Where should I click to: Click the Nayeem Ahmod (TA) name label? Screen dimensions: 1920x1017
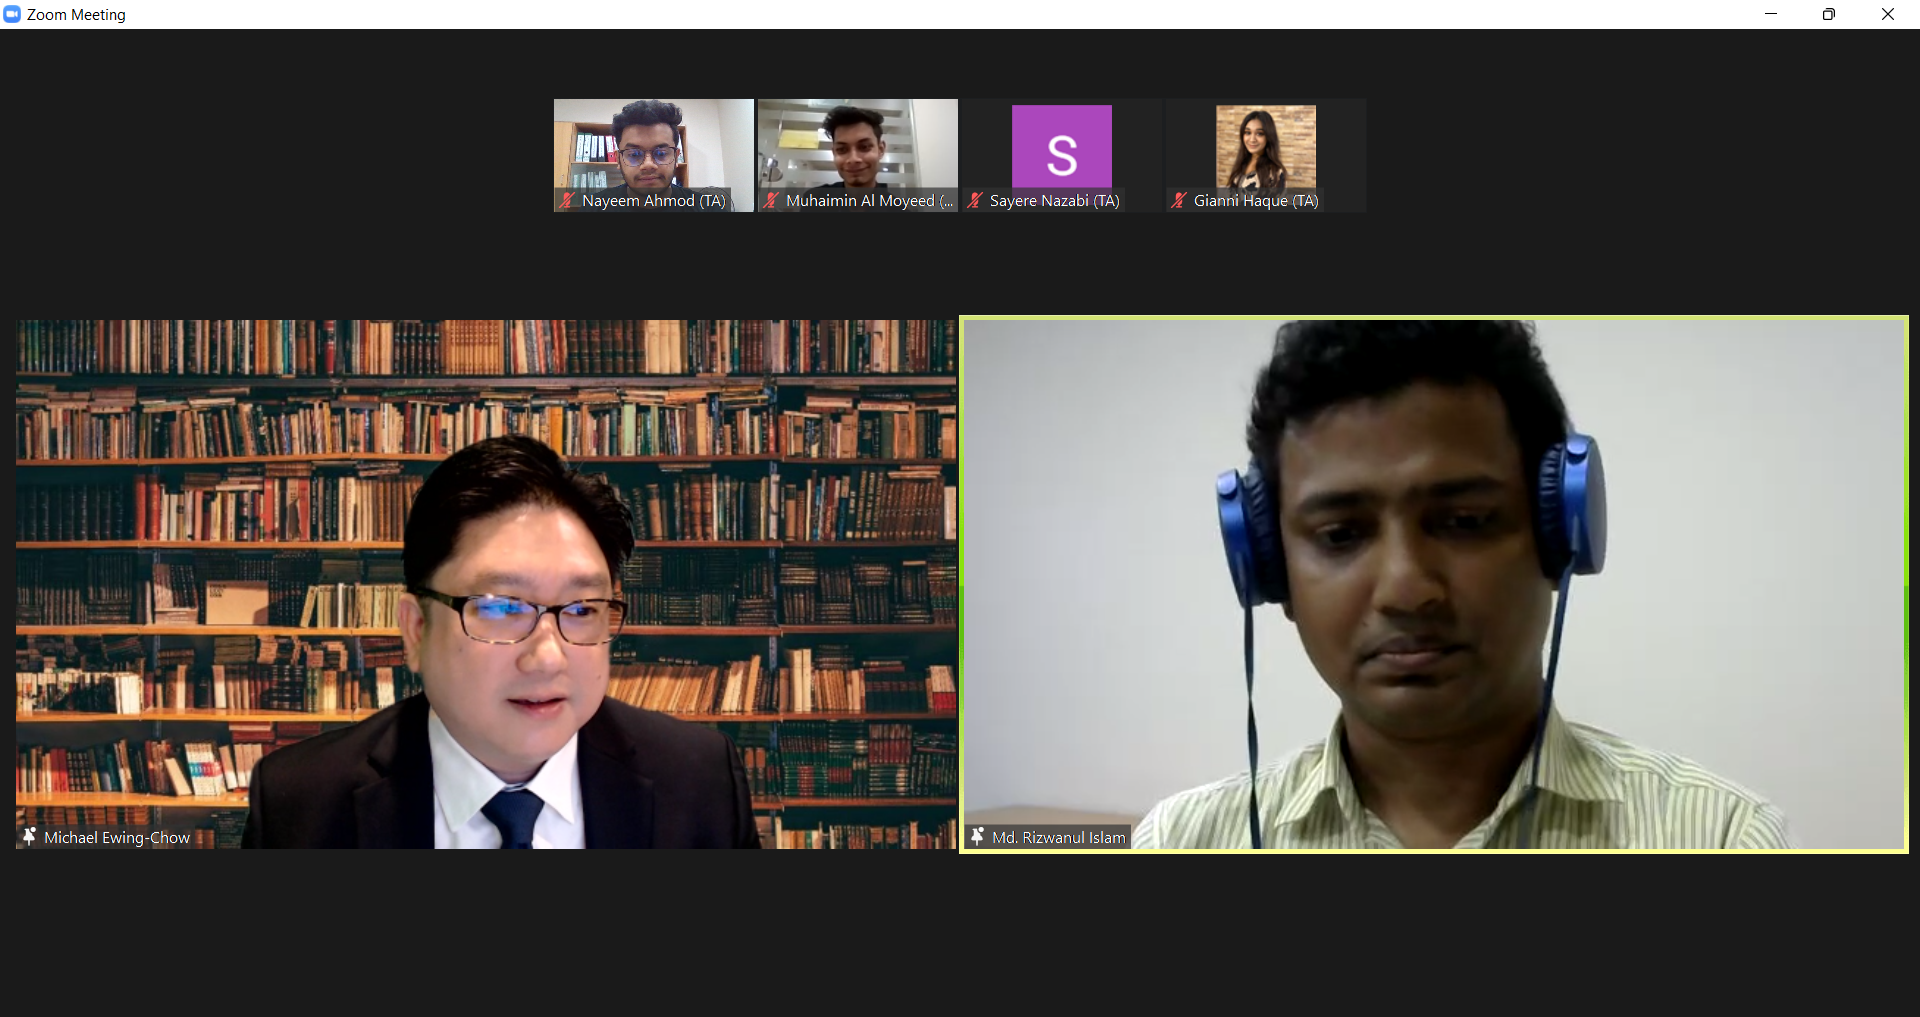653,201
